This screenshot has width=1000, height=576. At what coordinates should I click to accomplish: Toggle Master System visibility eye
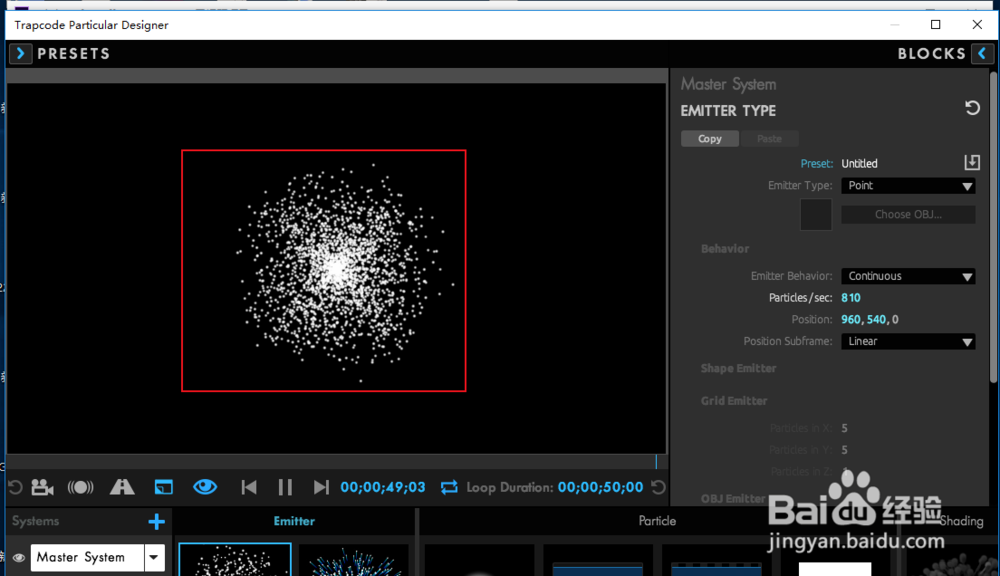tap(18, 558)
